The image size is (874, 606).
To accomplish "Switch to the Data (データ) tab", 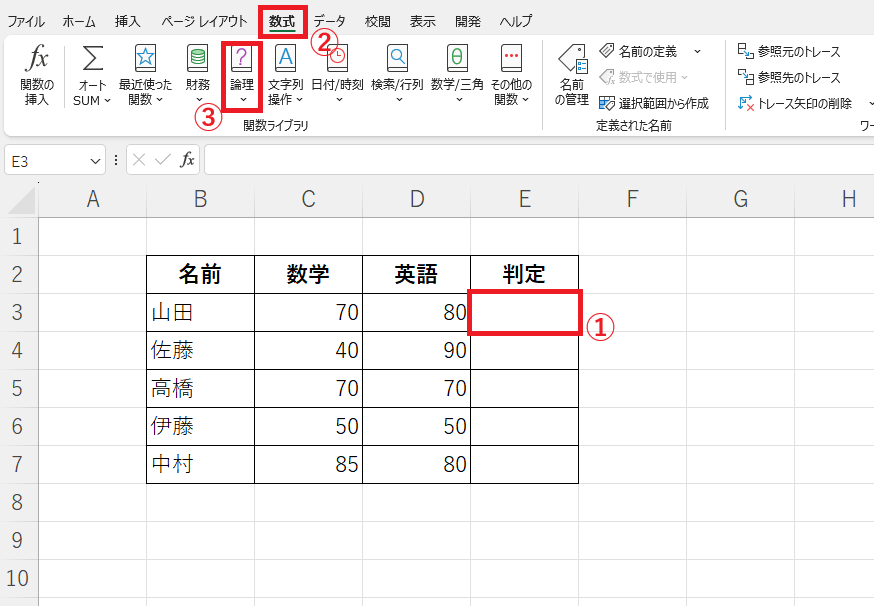I will (x=329, y=21).
